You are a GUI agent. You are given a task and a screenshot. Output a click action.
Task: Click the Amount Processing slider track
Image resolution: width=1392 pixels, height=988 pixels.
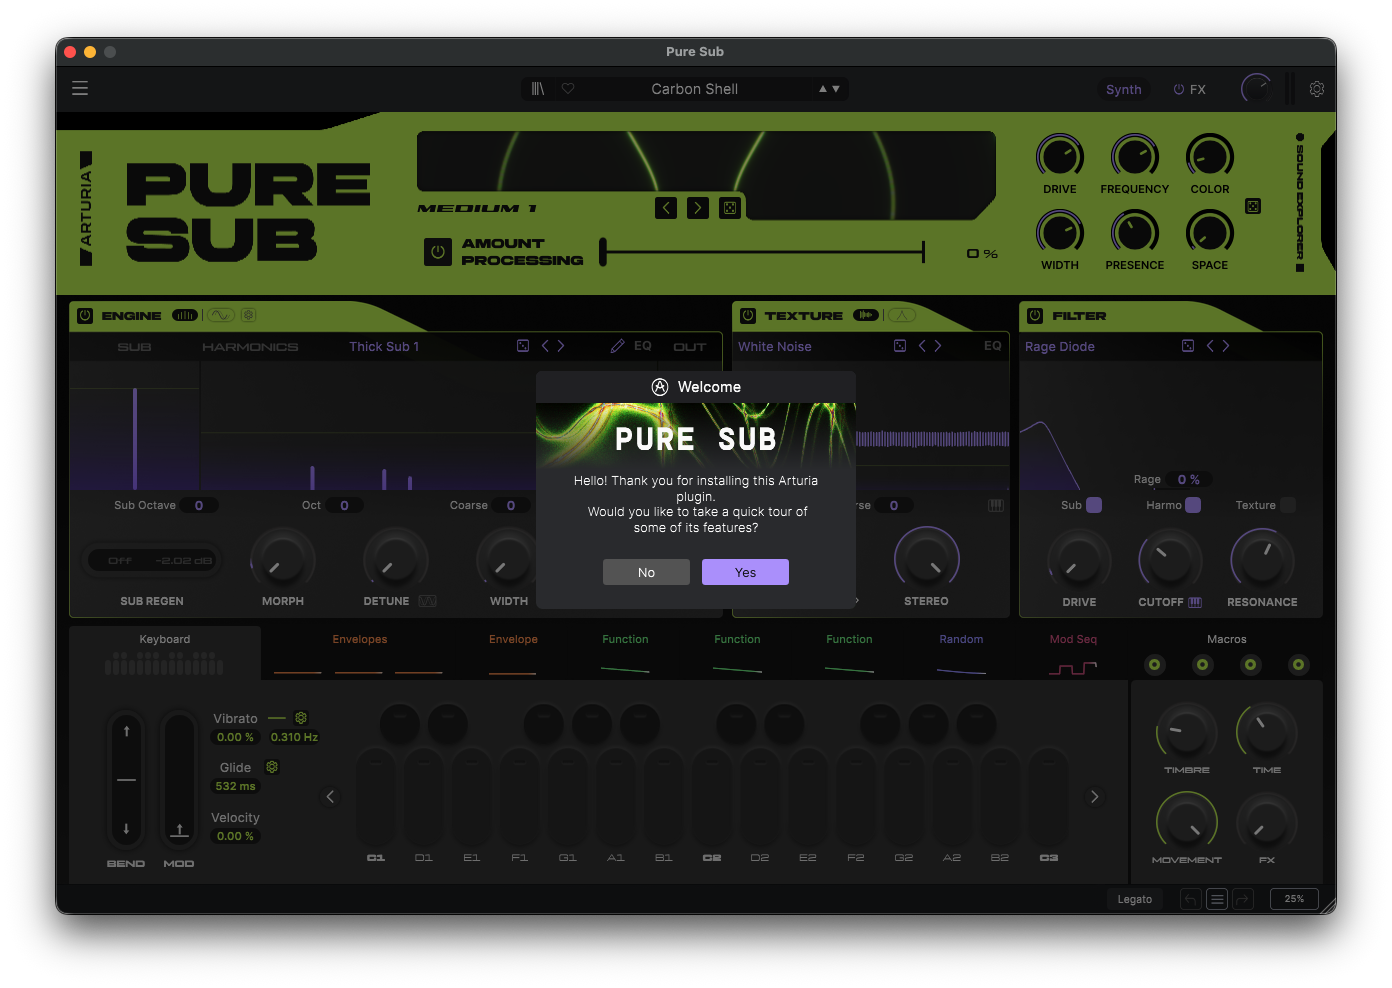(x=763, y=252)
